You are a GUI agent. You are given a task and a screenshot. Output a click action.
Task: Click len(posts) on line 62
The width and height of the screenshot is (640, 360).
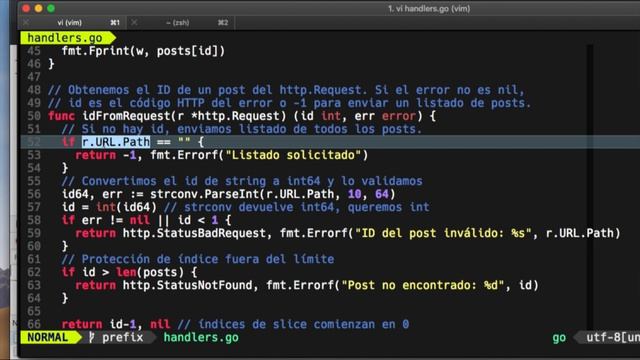150,272
